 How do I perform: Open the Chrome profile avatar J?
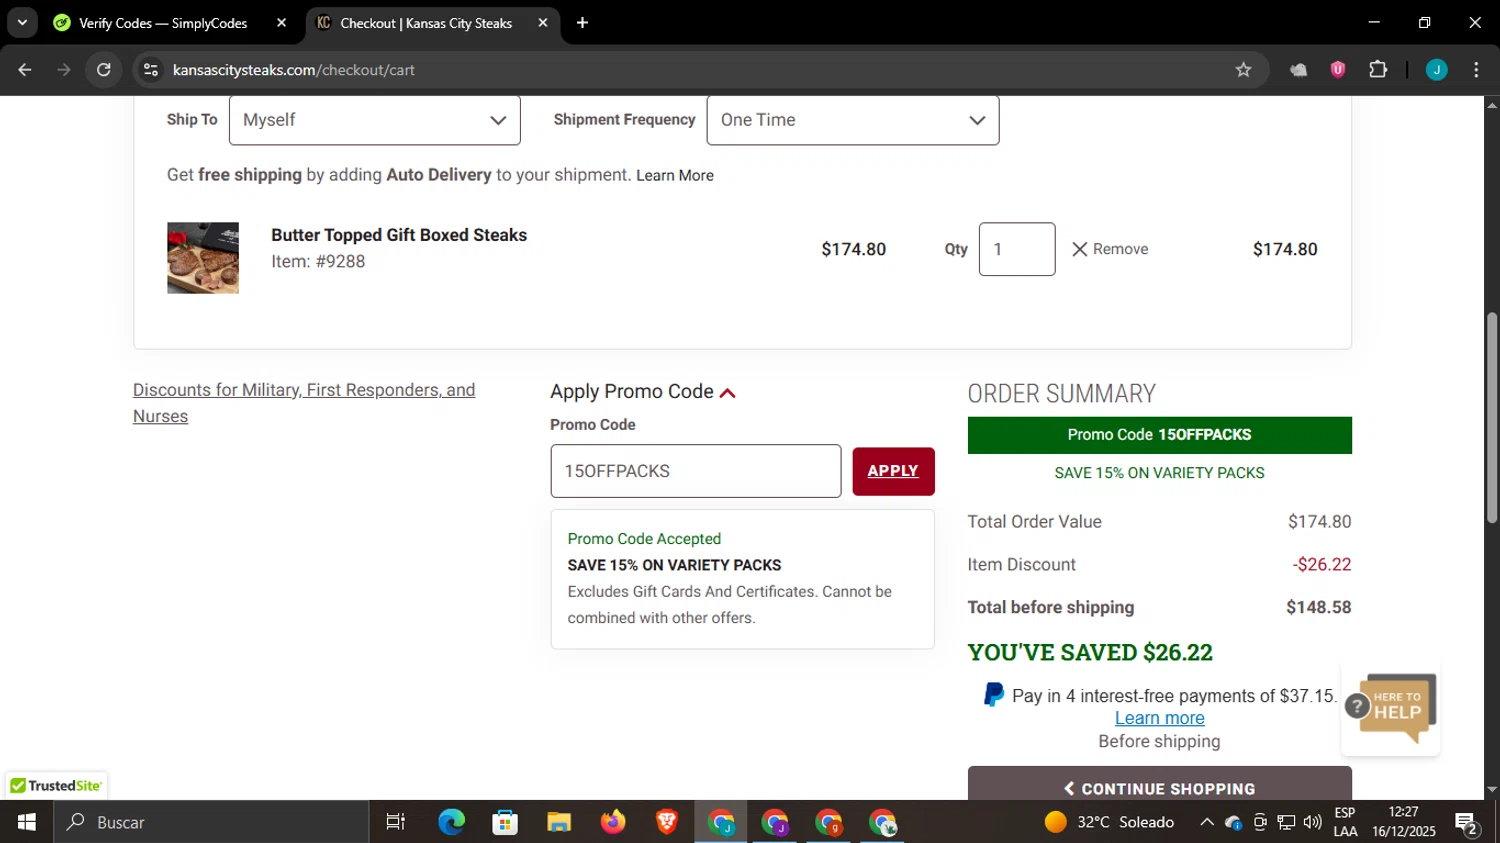[x=1436, y=70]
